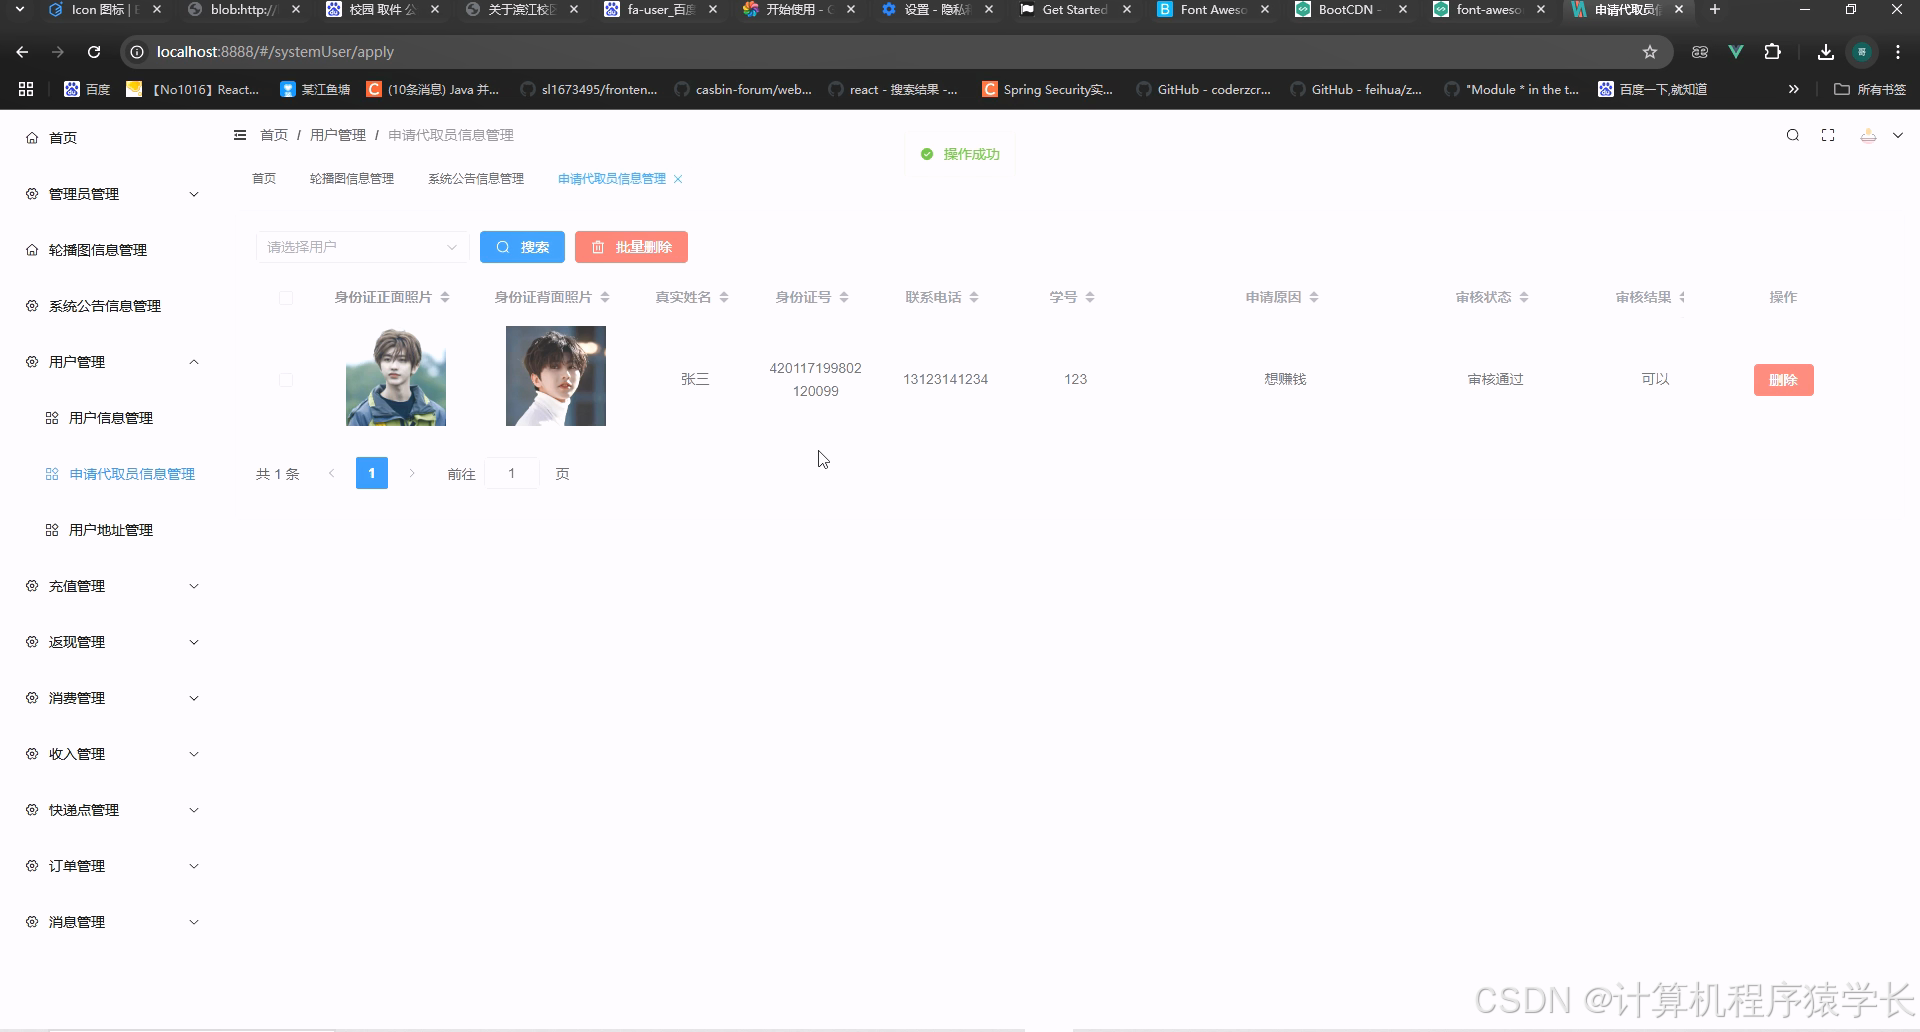Open ID card back photo thumbnail
The height and width of the screenshot is (1032, 1920).
pos(556,376)
